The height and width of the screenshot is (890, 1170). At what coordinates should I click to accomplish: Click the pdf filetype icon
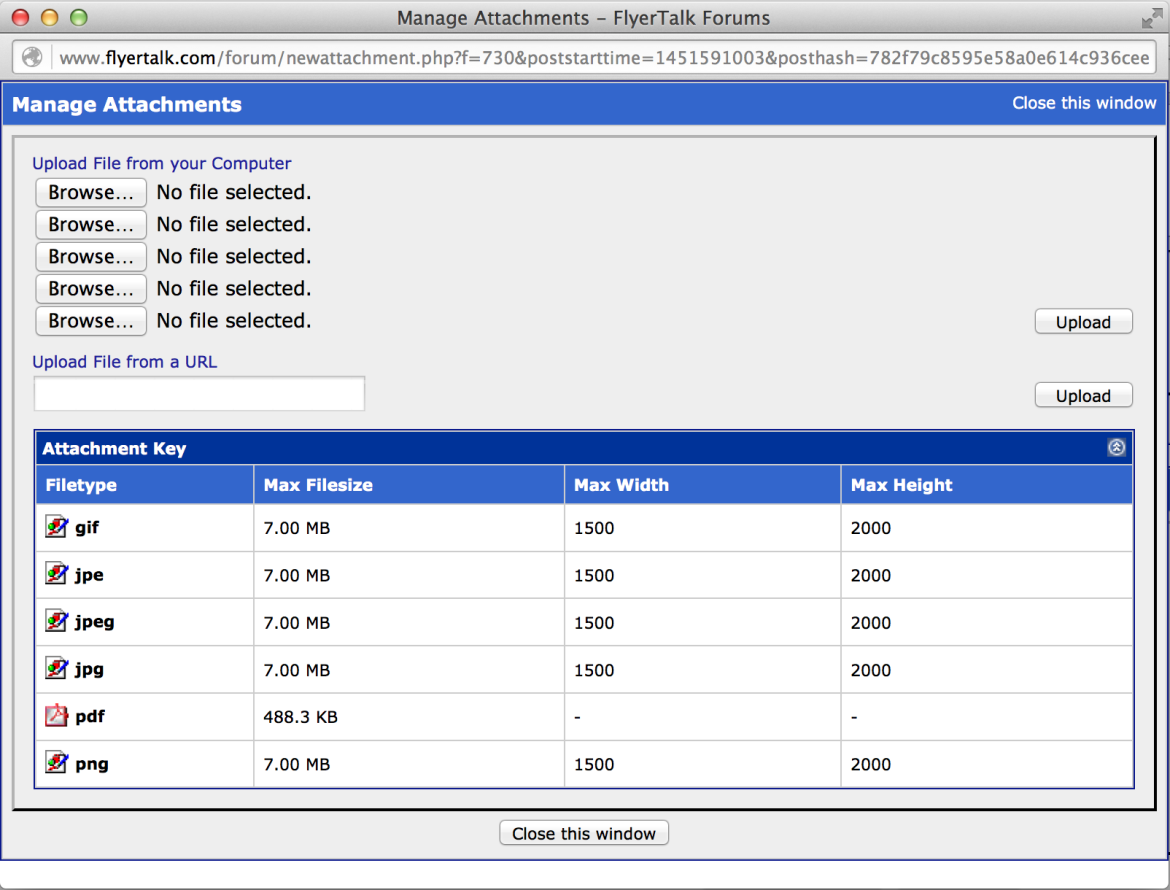click(x=56, y=716)
